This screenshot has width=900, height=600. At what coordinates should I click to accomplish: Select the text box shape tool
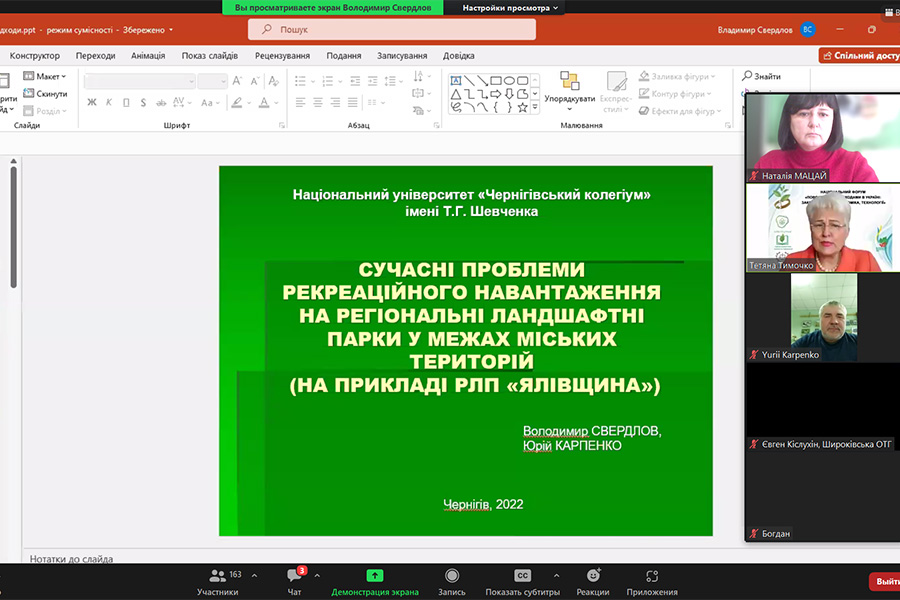coord(456,80)
